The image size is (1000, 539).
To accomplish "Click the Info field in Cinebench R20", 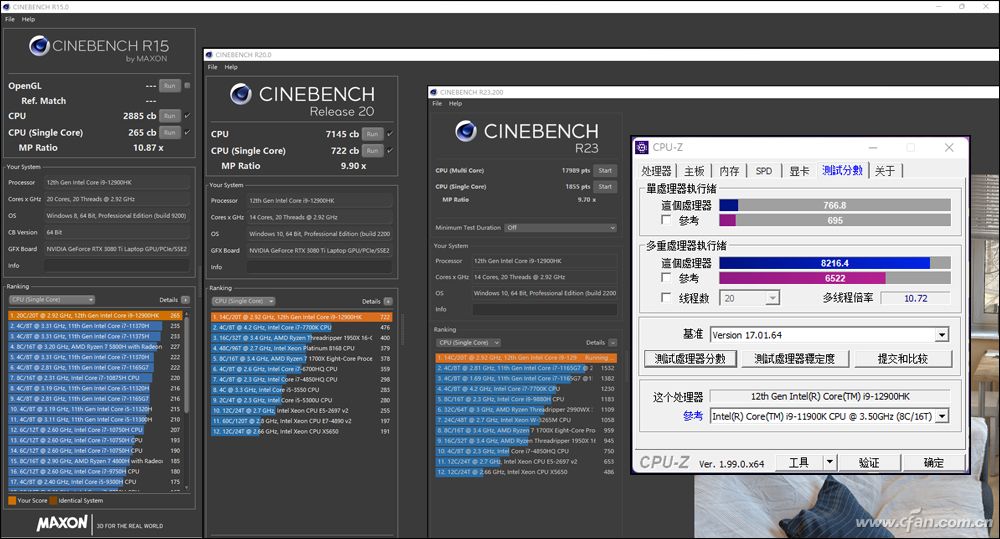I will [320, 267].
